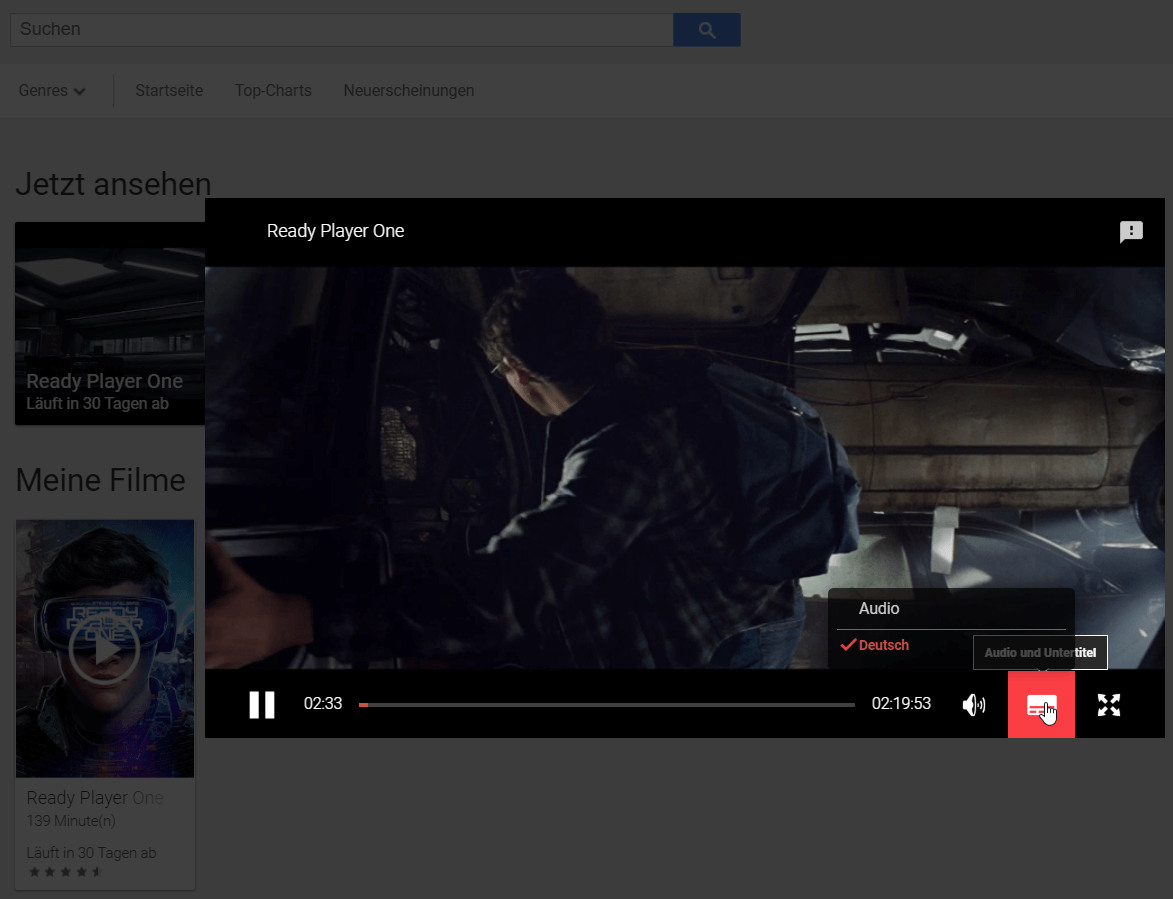Play Ready Player One from poster thumbnail

[105, 649]
